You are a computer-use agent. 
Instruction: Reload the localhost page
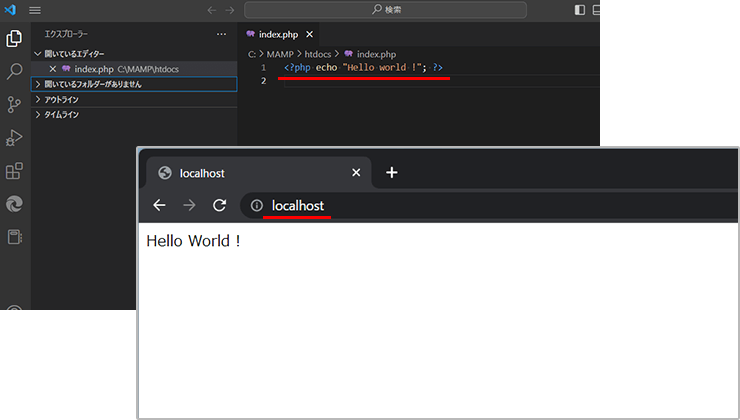click(x=219, y=205)
